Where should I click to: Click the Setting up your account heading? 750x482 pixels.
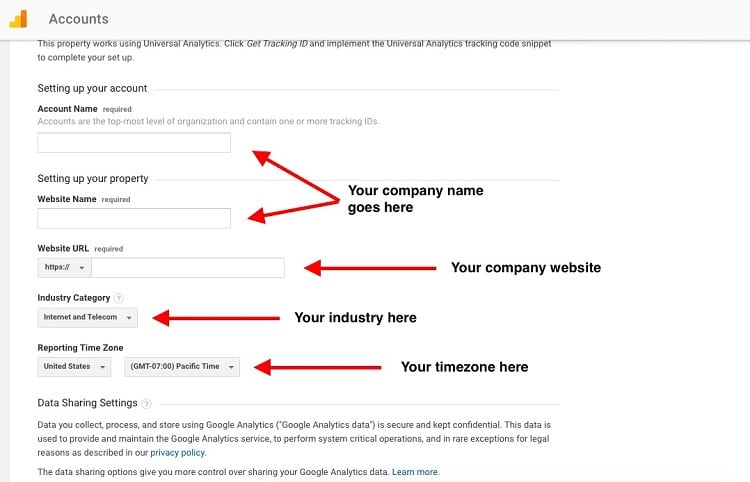point(92,88)
